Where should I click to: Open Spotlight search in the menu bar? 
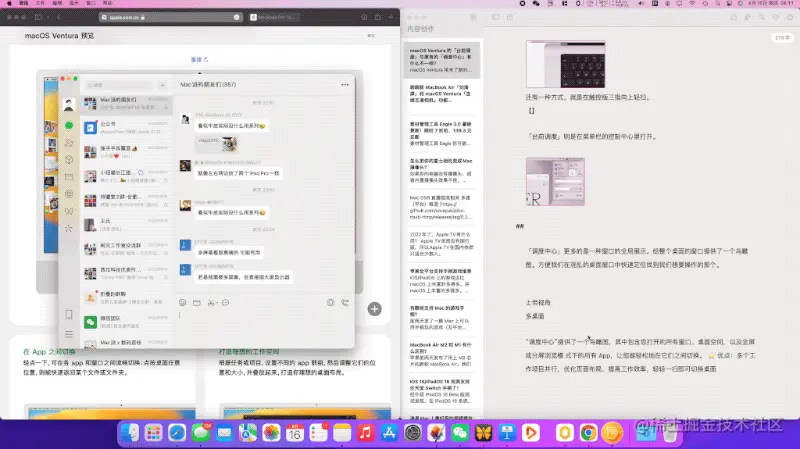(x=717, y=3)
